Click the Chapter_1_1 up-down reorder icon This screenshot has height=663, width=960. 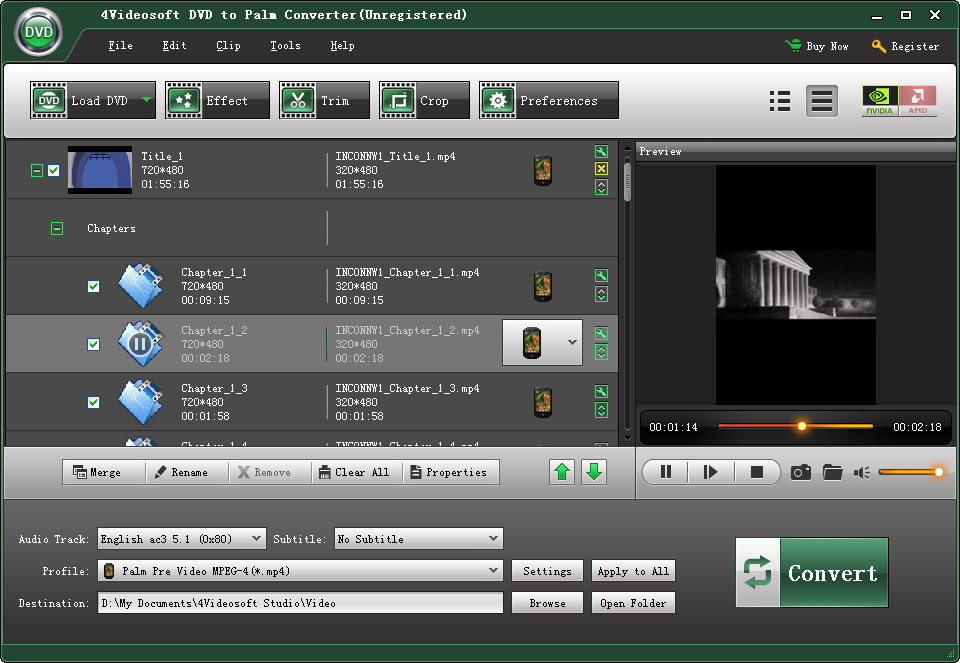(x=601, y=294)
